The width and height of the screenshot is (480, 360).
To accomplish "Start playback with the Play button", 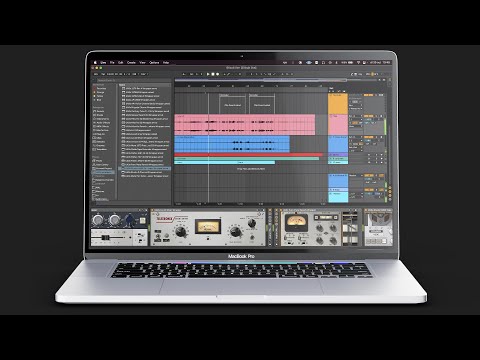I will [x=208, y=74].
